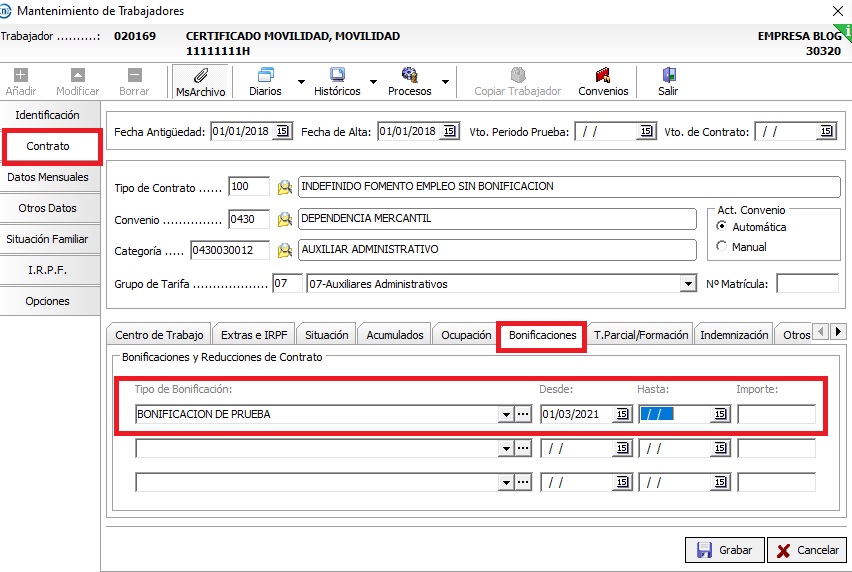Image resolution: width=852 pixels, height=572 pixels.
Task: Open the Históricos toolbar icon
Action: click(x=337, y=74)
